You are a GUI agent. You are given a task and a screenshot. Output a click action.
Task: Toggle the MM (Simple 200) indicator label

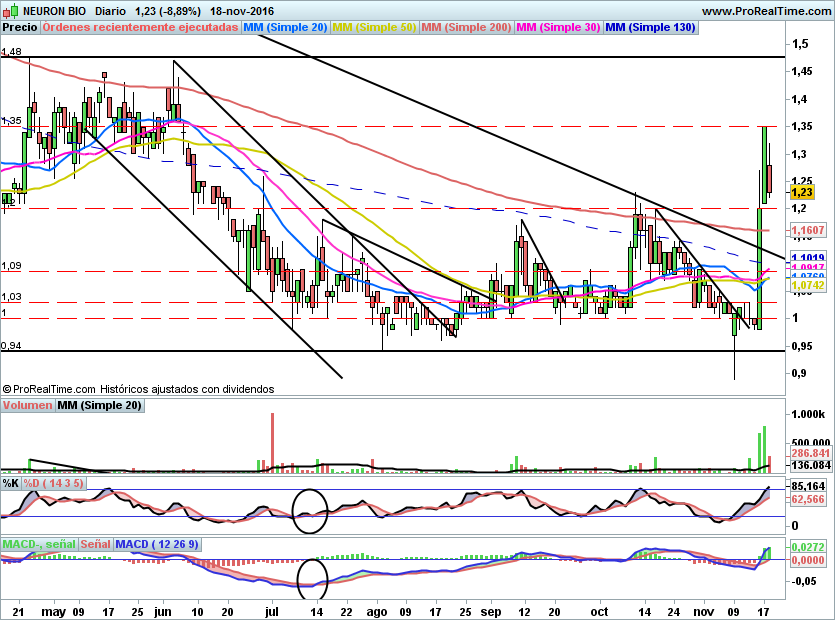pos(466,28)
